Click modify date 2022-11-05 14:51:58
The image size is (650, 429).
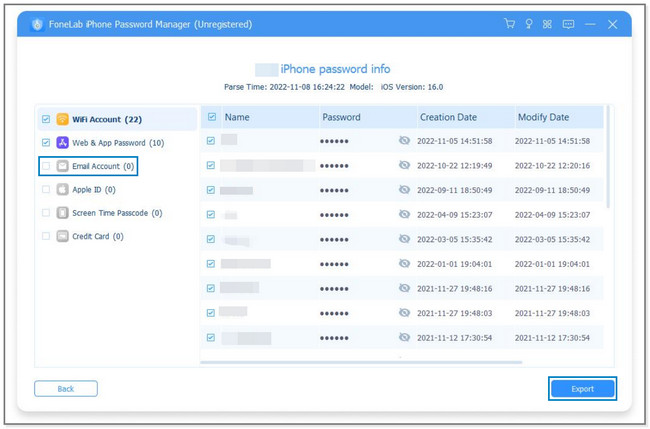pyautogui.click(x=552, y=141)
